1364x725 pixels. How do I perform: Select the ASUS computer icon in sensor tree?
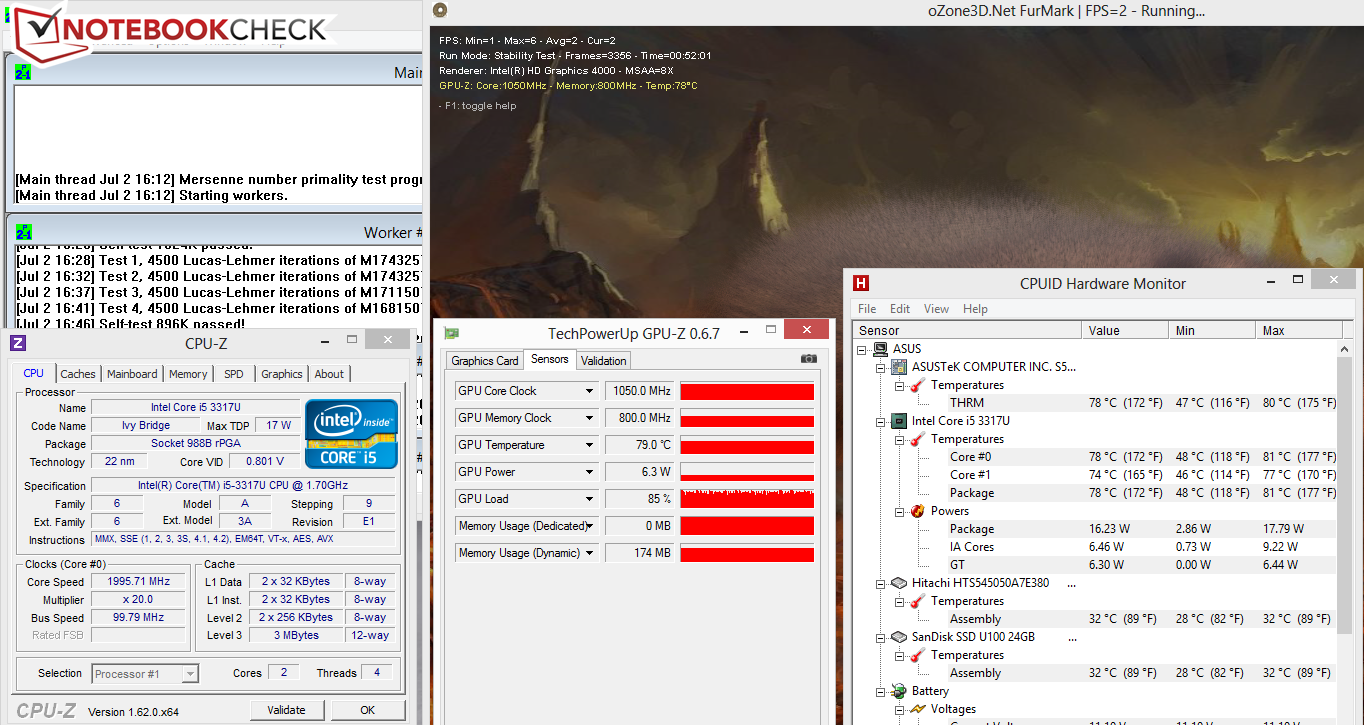(880, 349)
